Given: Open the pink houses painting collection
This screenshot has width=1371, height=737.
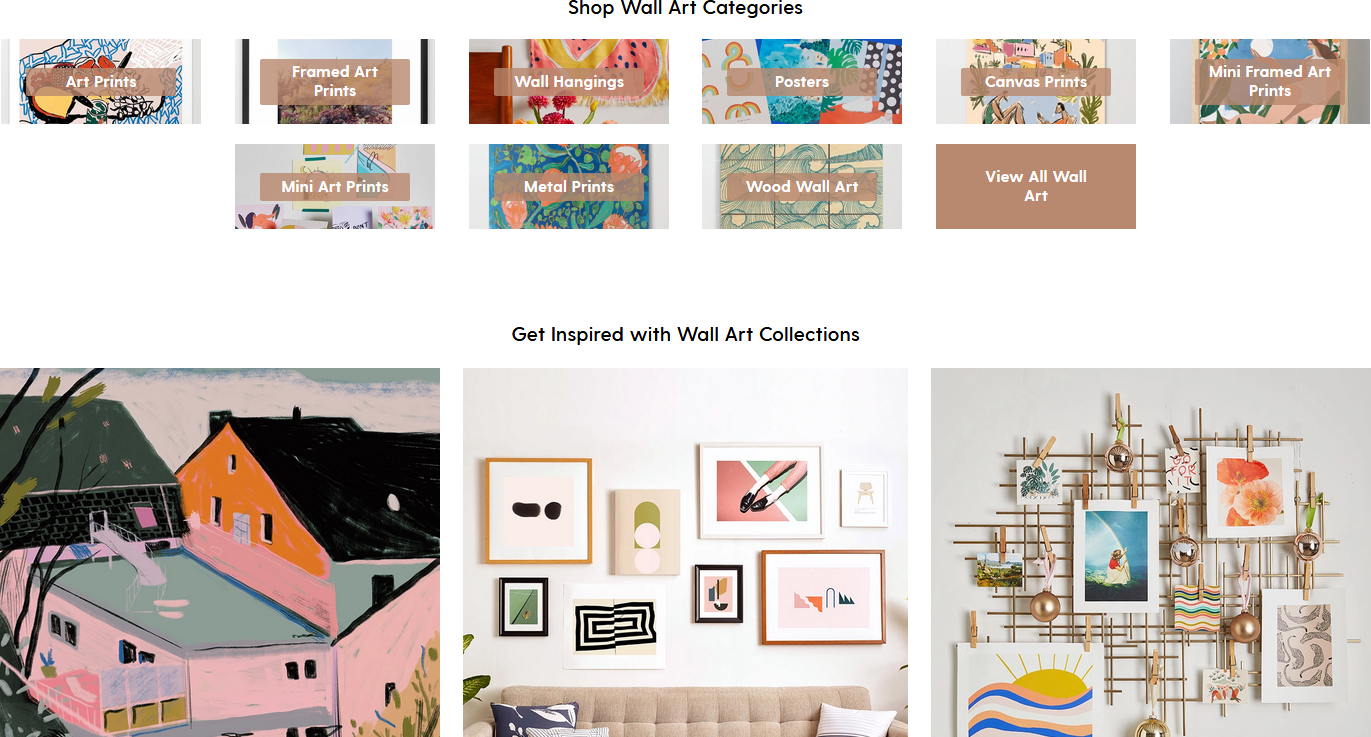Looking at the screenshot, I should (220, 552).
